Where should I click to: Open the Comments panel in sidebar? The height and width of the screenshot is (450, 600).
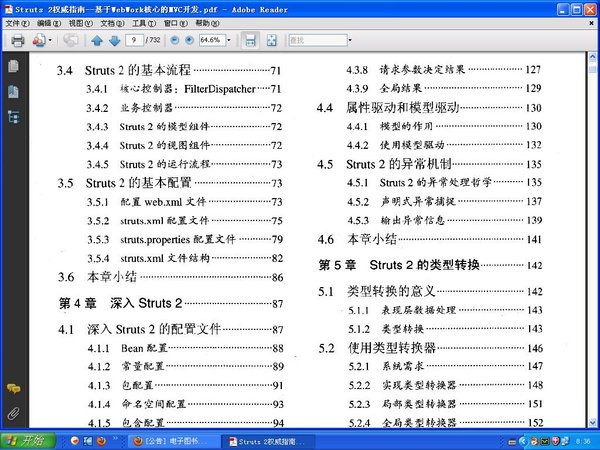pos(13,389)
